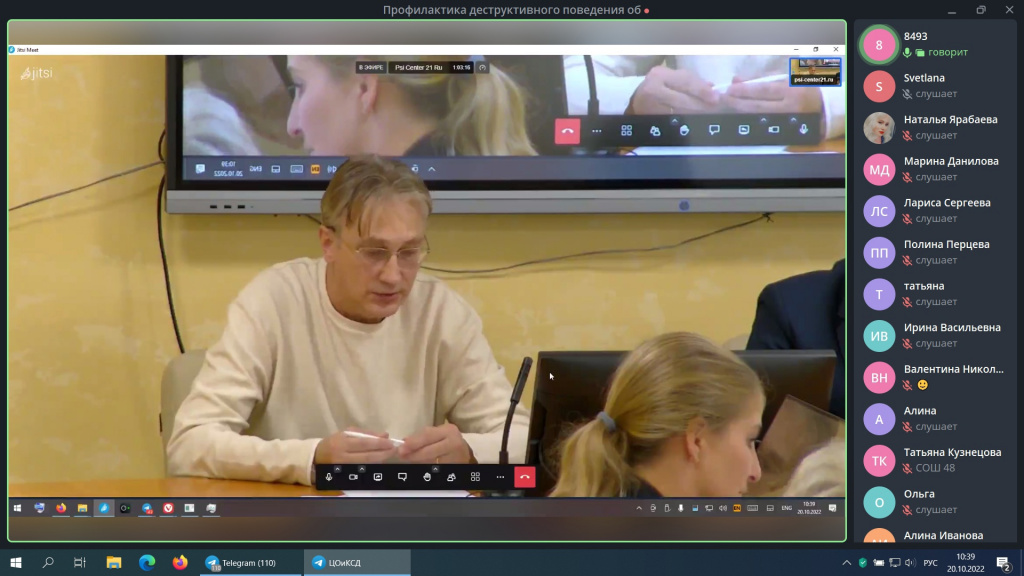
Task: Launch Microsoft Edge from the taskbar
Action: [147, 562]
